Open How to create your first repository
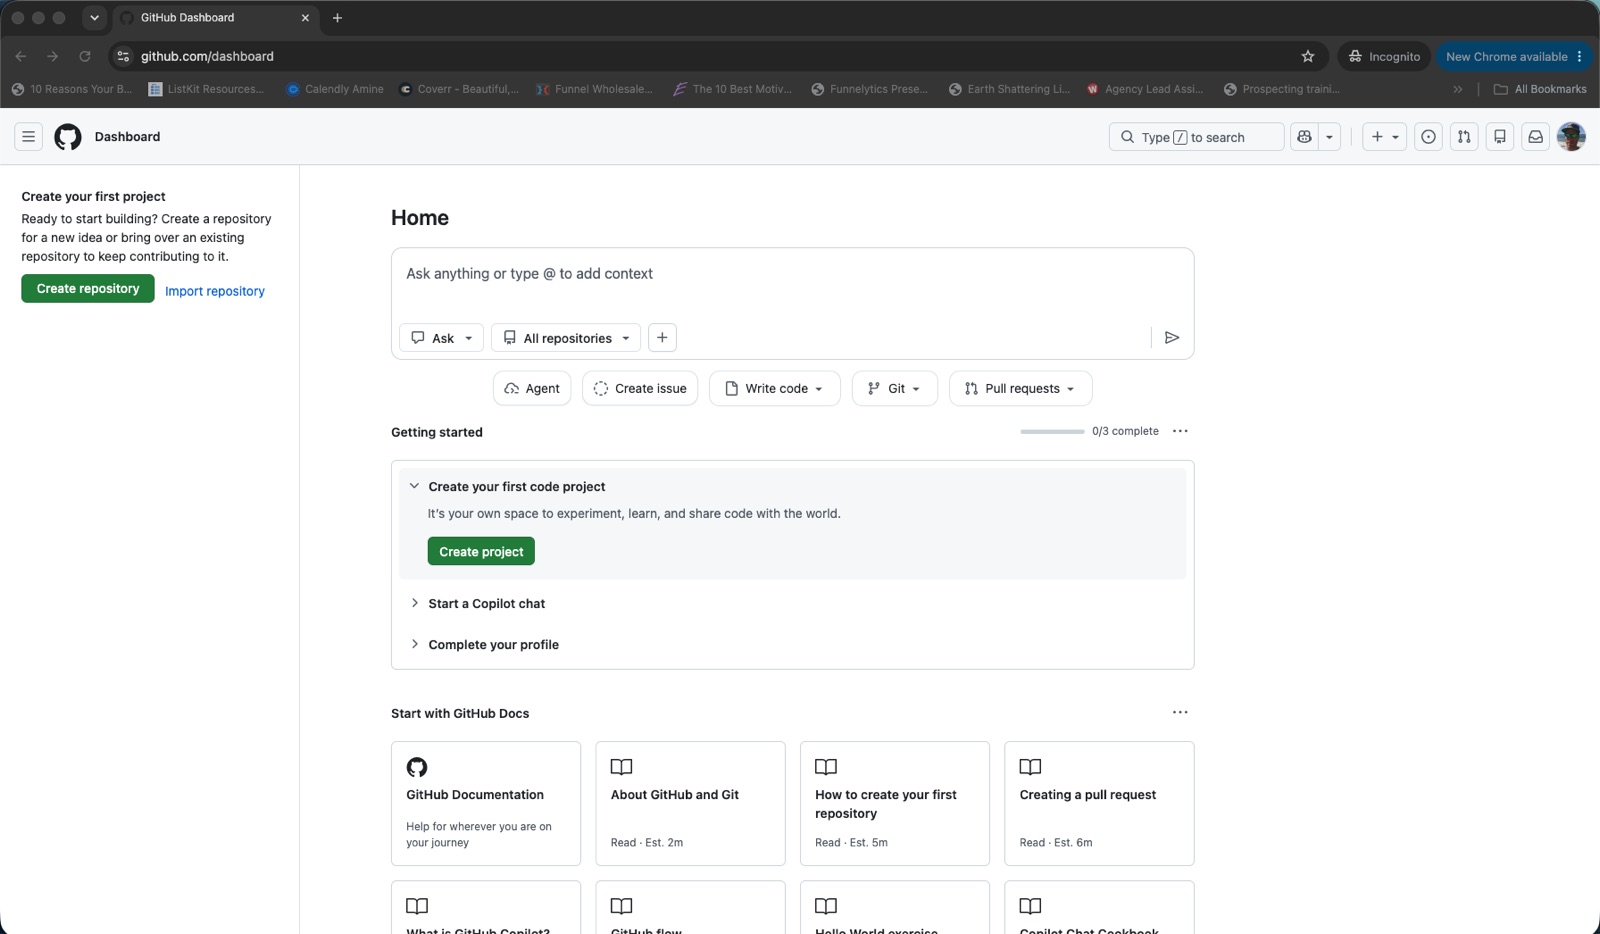The width and height of the screenshot is (1600, 934). pyautogui.click(x=895, y=803)
